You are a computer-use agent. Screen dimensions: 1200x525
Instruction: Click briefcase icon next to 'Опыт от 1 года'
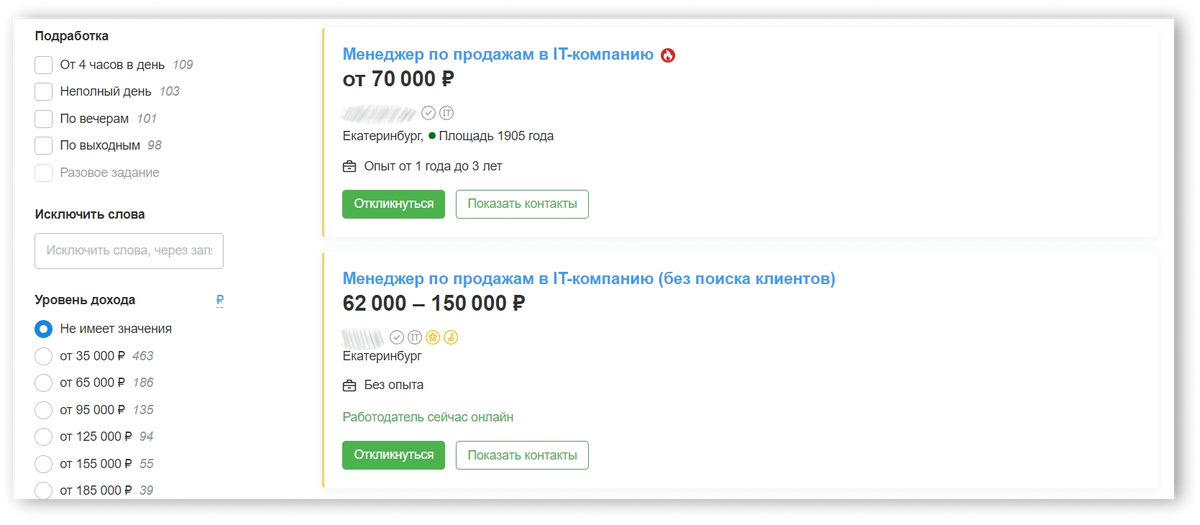(x=349, y=166)
